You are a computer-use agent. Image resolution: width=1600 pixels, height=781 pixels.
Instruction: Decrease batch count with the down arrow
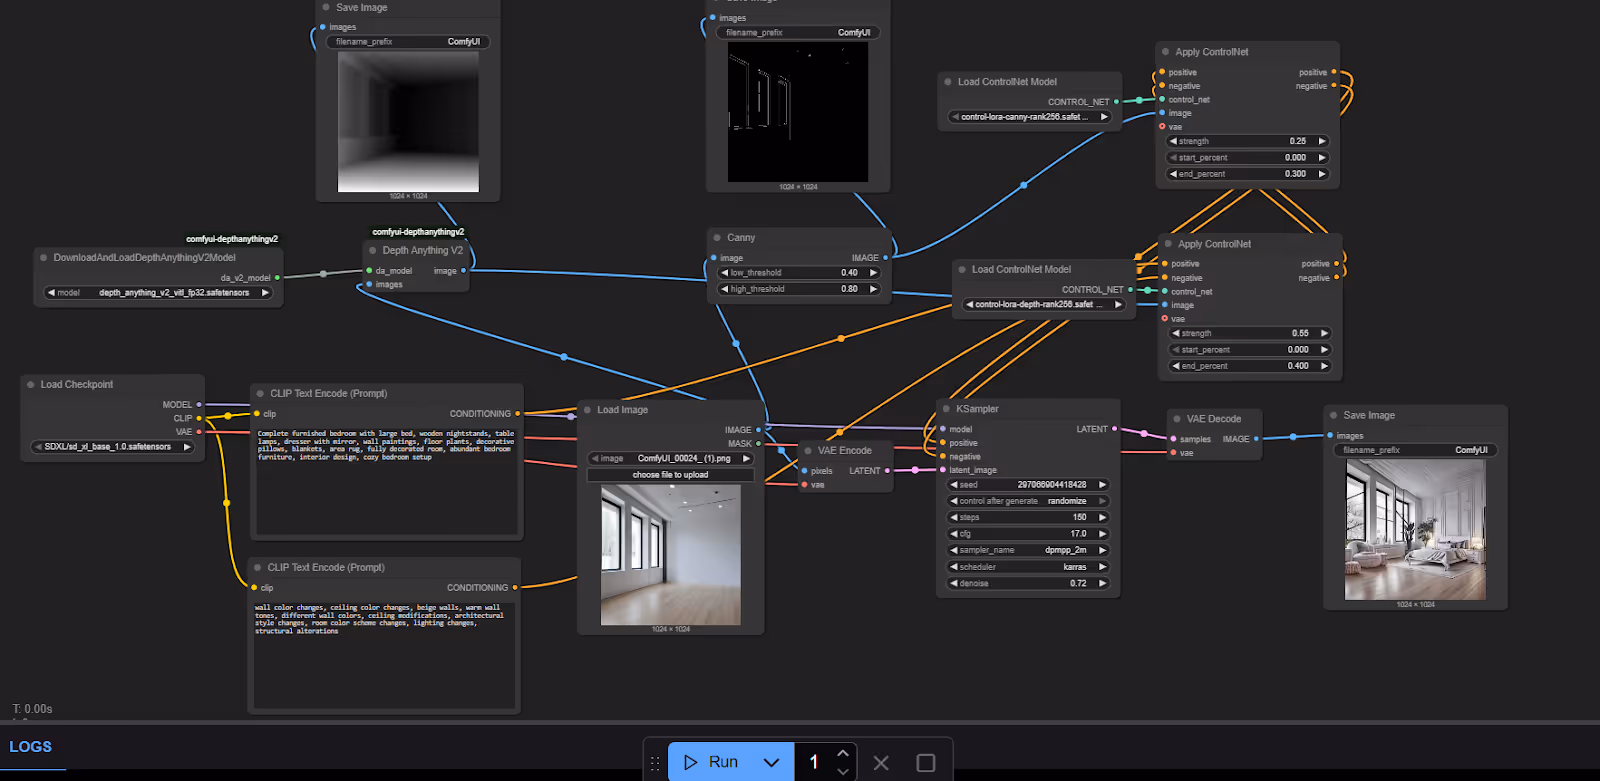point(843,771)
